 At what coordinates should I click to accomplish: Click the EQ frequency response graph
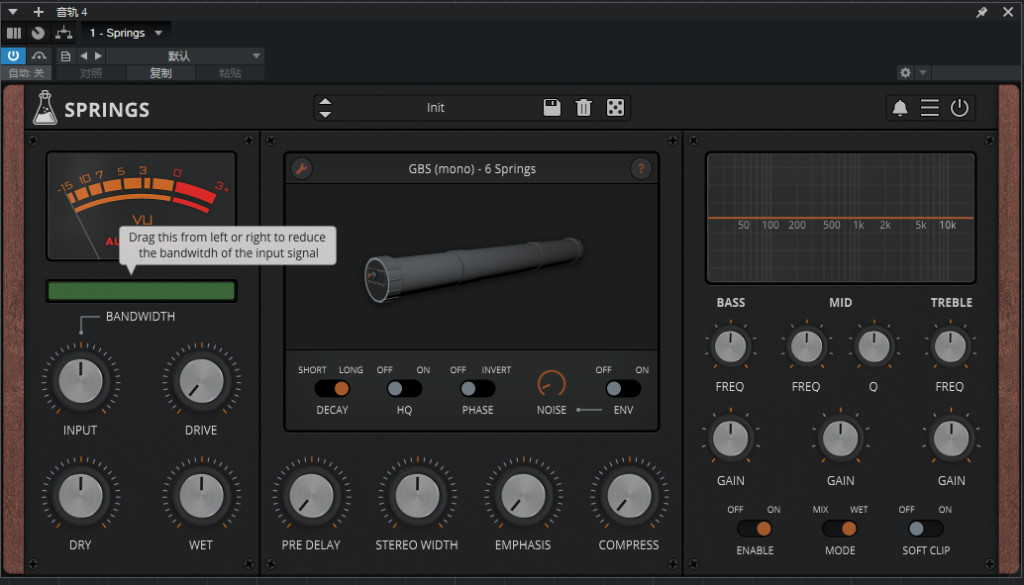click(x=840, y=217)
